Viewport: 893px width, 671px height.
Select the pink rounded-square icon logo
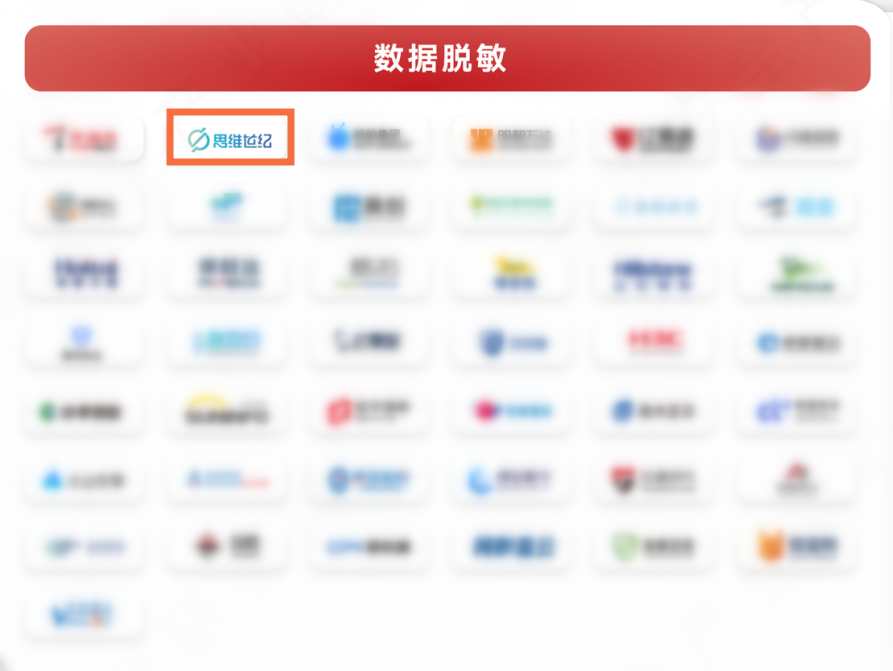[368, 410]
